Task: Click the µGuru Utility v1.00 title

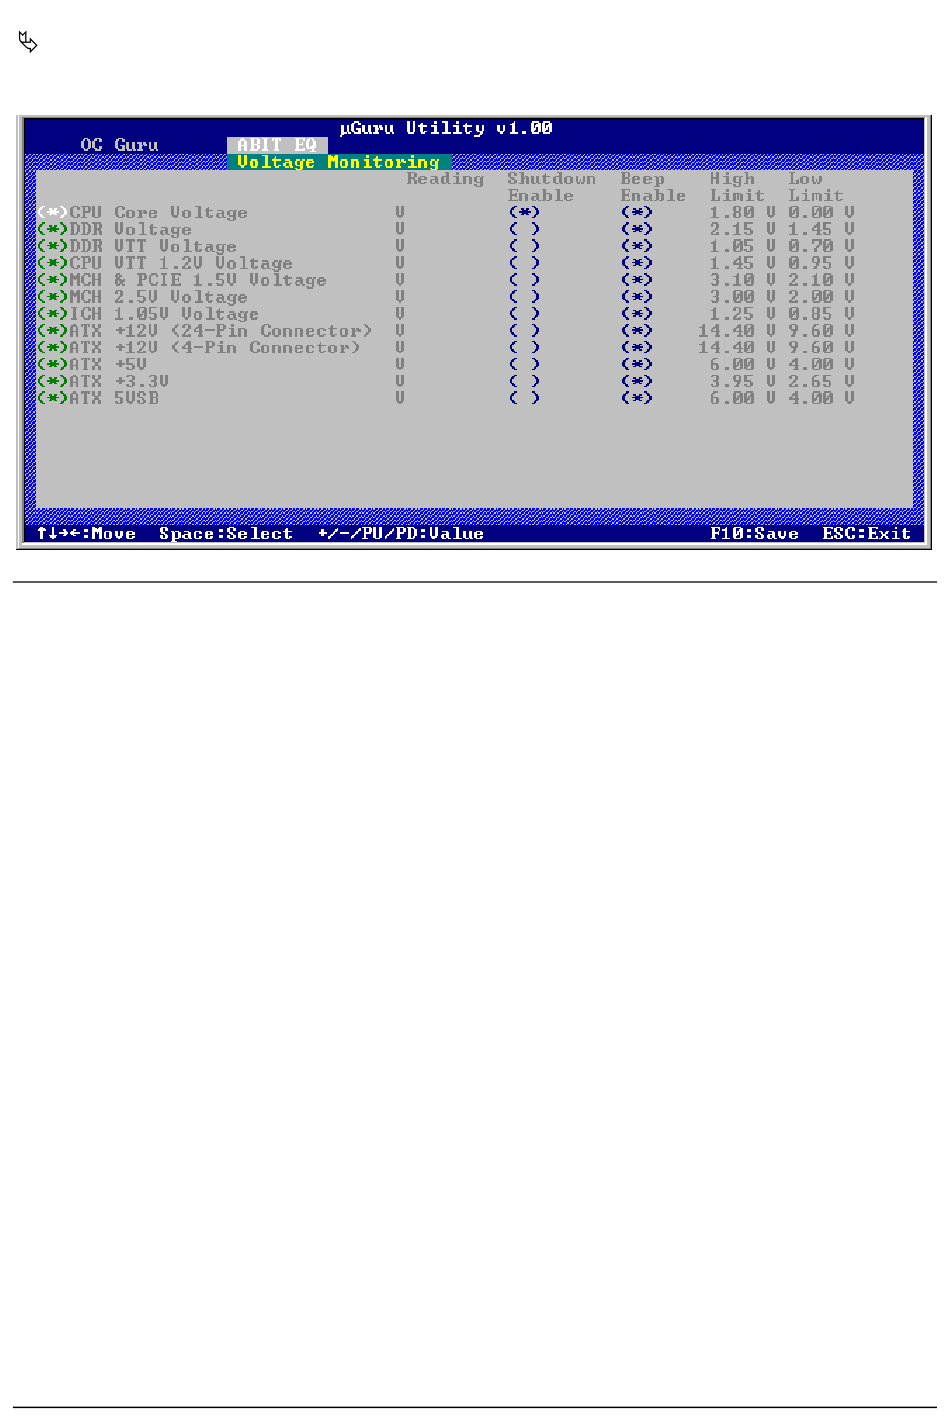Action: click(446, 128)
